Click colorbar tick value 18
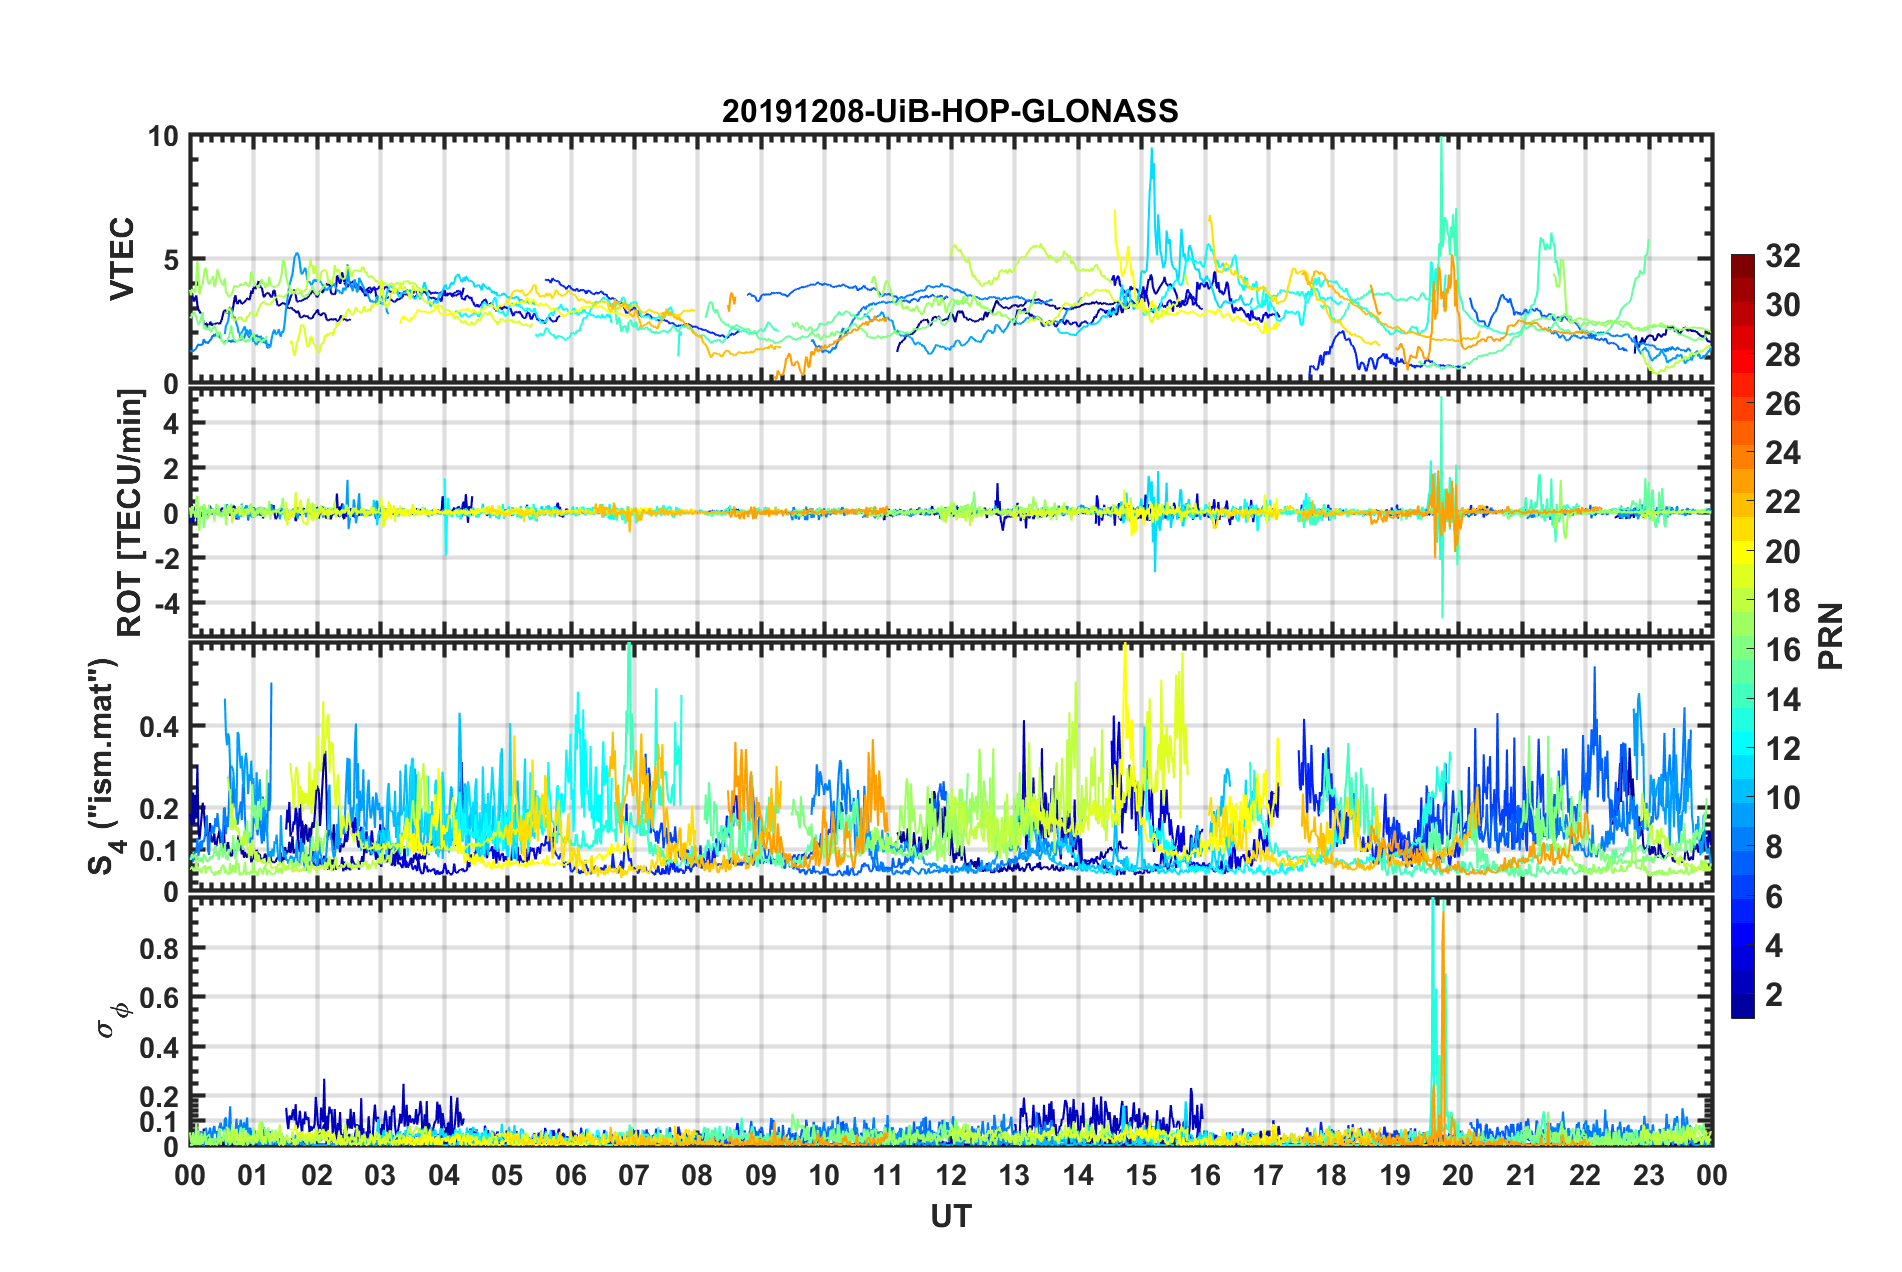Viewport: 1902px width, 1272px height. pos(1783,601)
